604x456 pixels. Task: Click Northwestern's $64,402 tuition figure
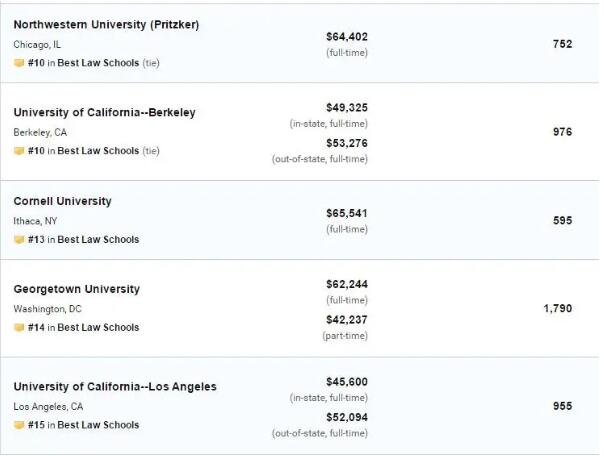(x=347, y=37)
